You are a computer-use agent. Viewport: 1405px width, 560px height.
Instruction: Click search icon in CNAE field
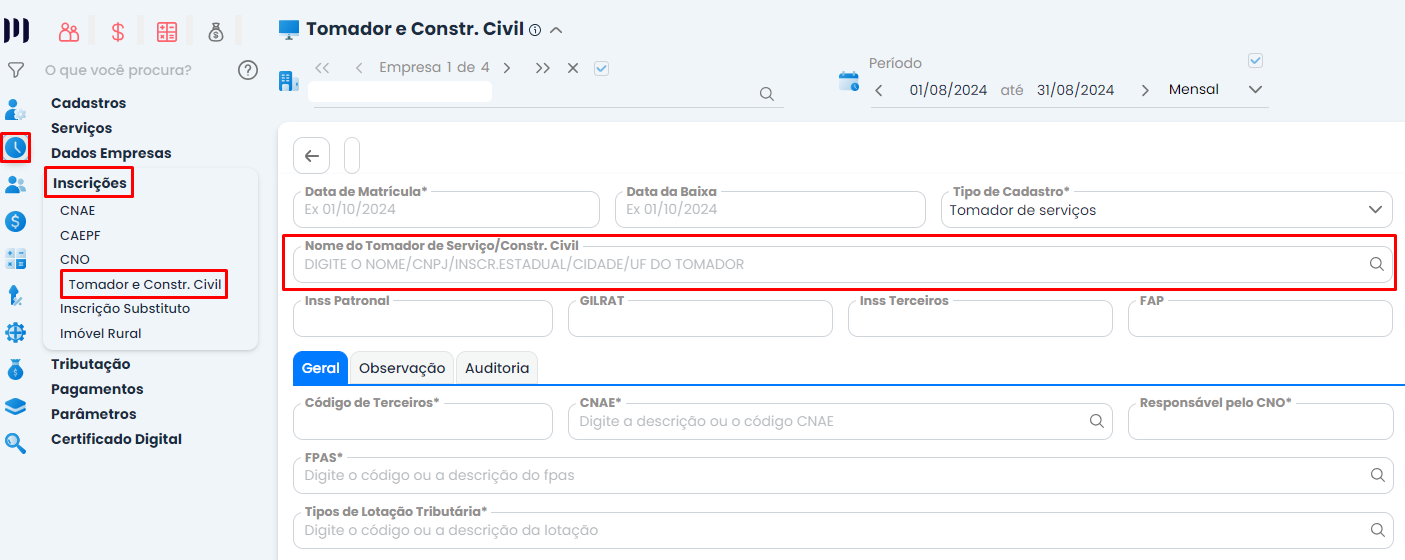[x=1097, y=421]
